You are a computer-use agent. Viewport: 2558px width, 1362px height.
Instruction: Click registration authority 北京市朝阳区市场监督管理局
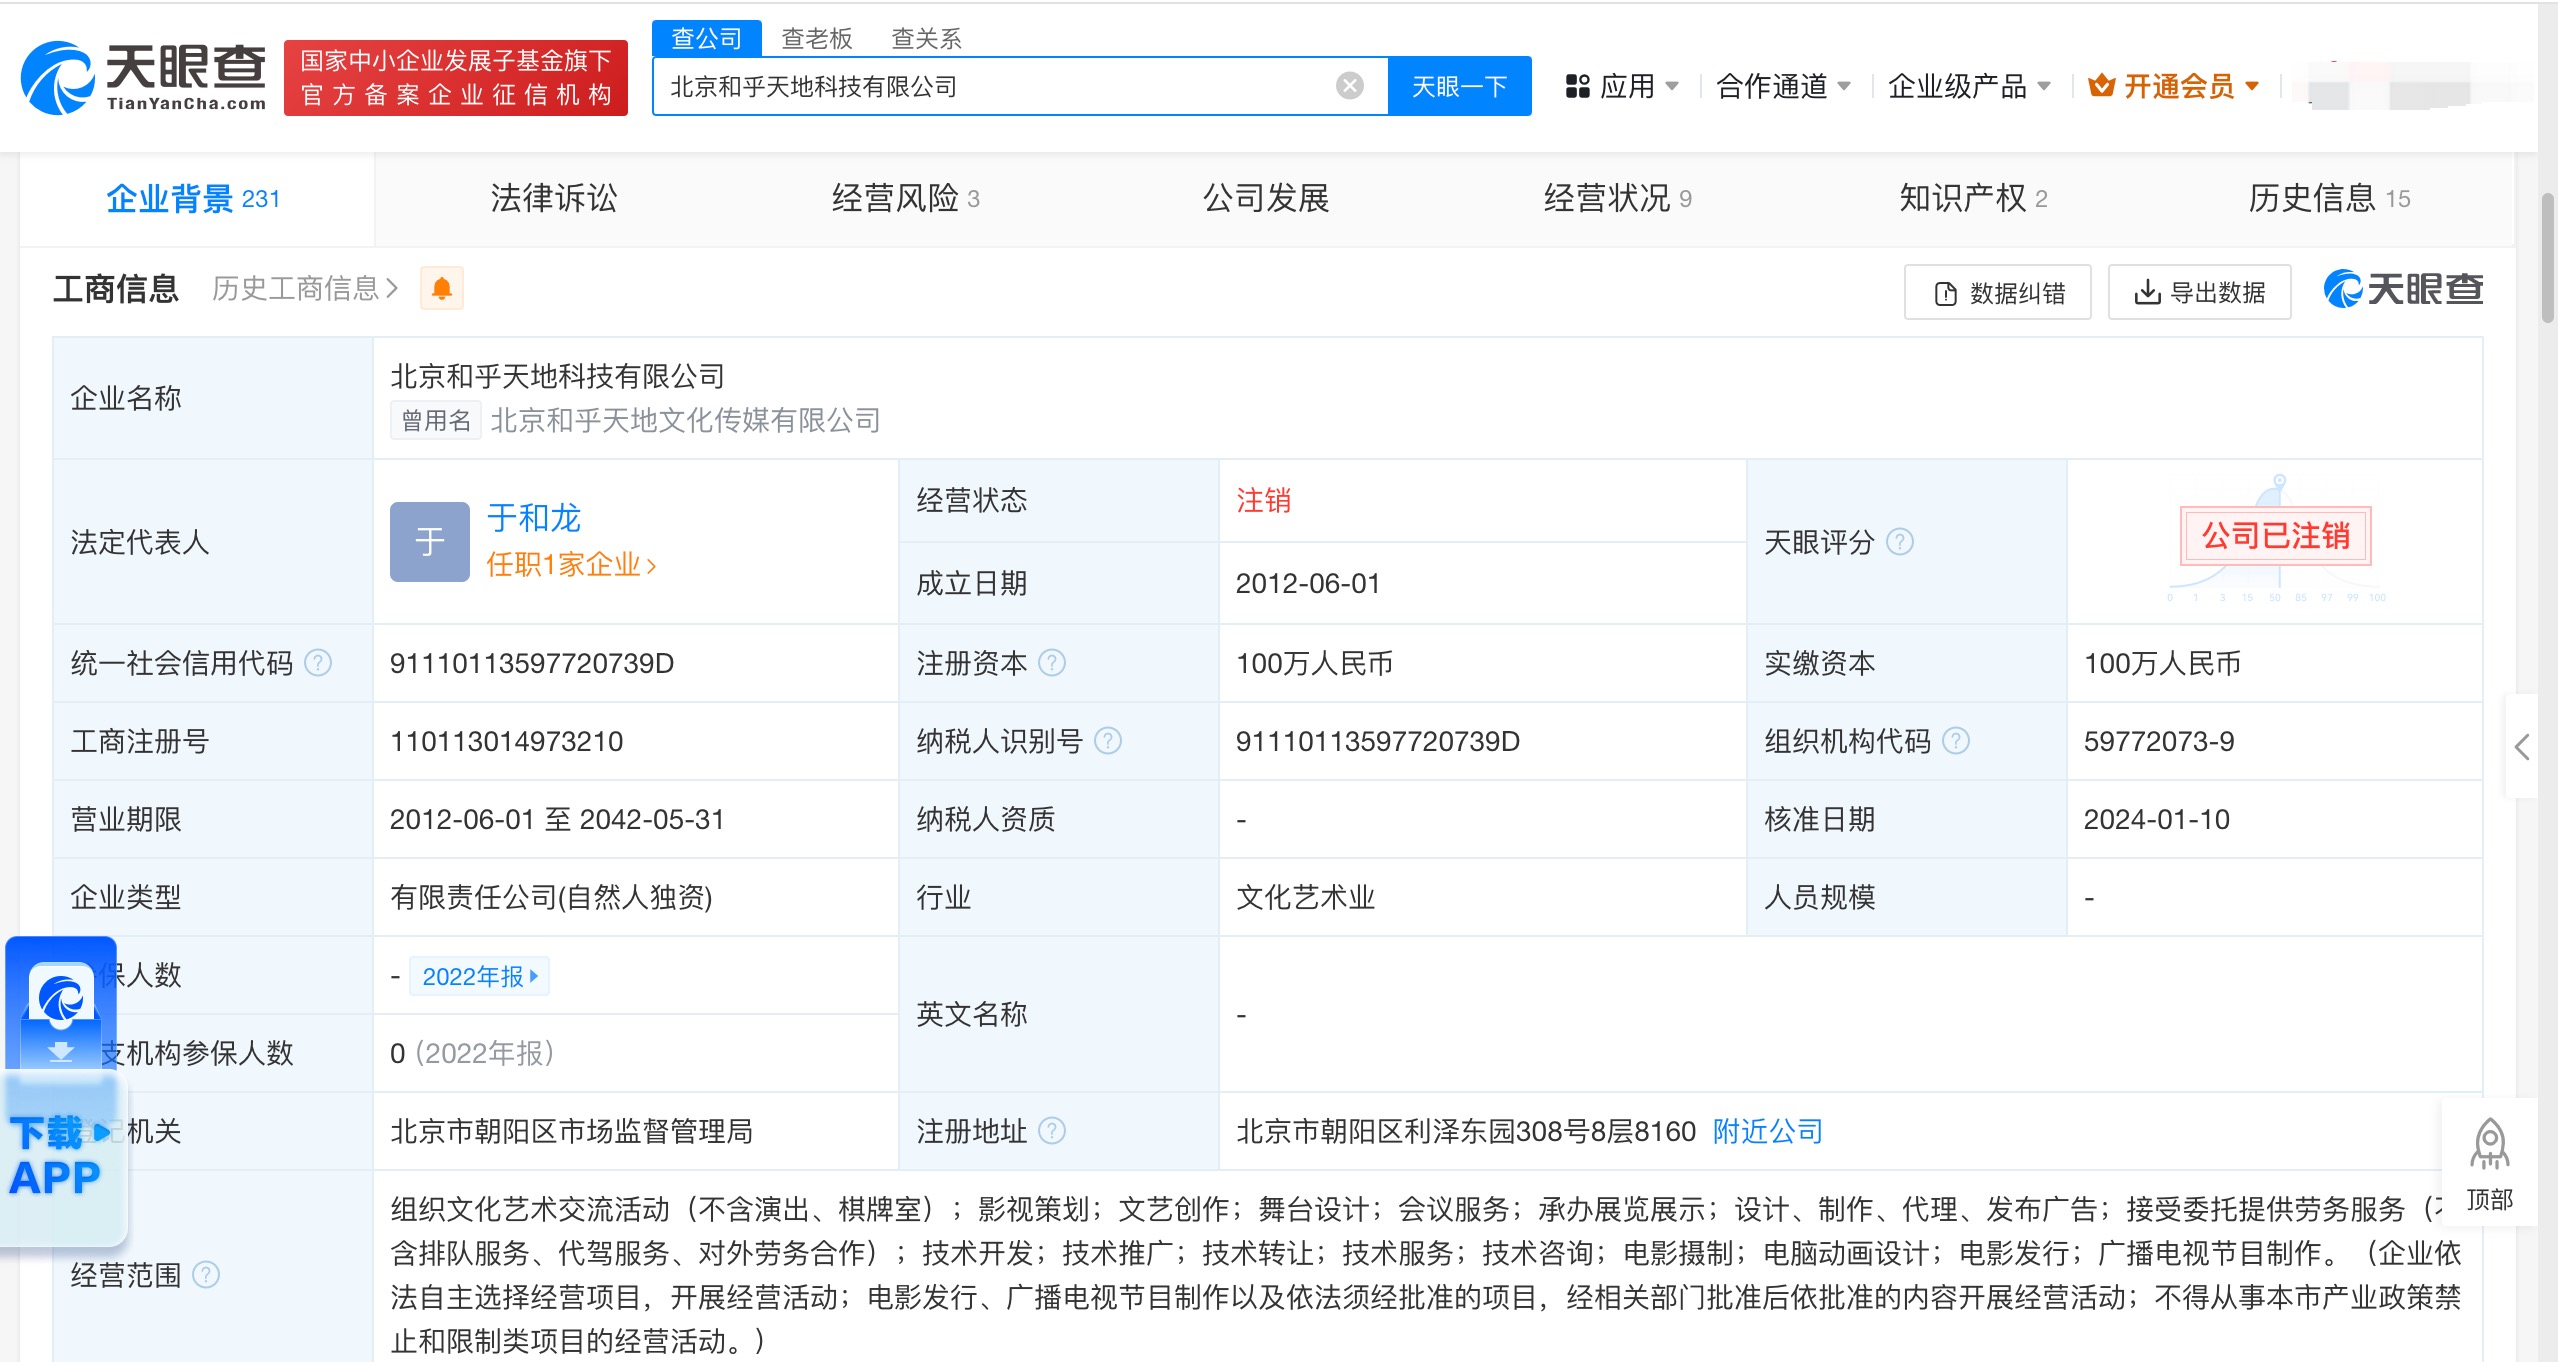(572, 1131)
